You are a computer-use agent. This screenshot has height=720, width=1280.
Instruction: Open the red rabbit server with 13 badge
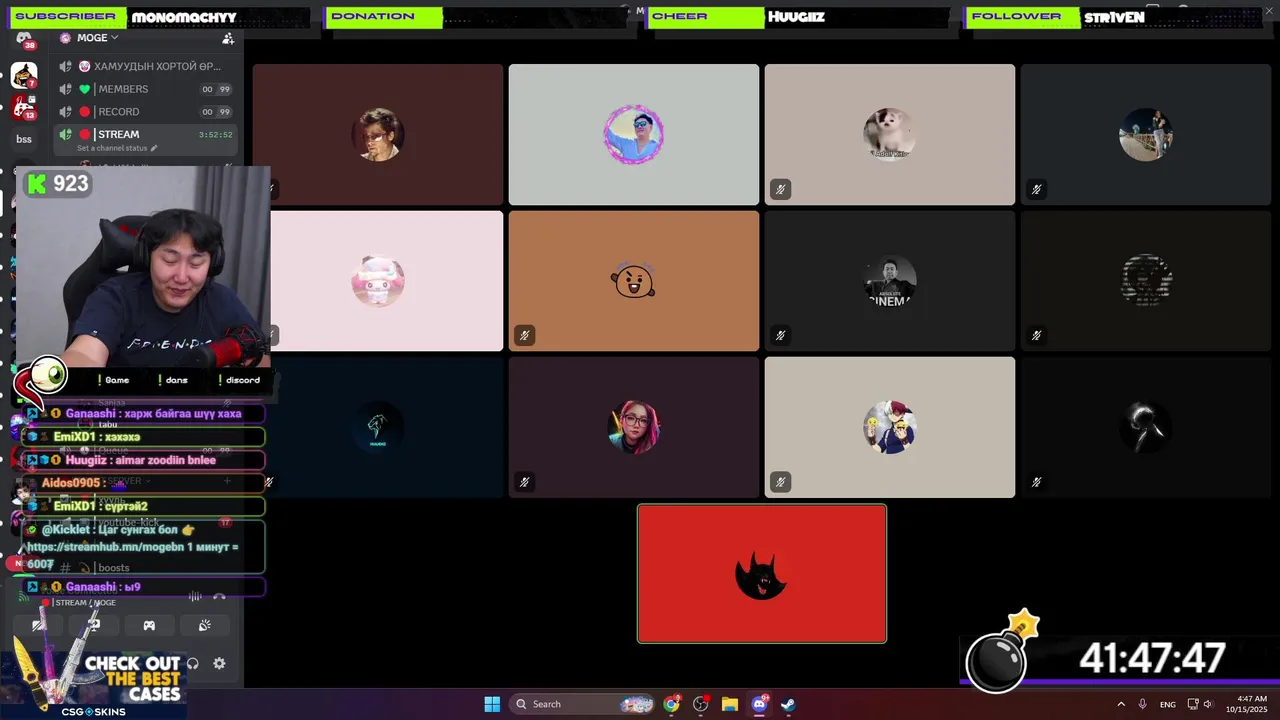click(x=24, y=107)
